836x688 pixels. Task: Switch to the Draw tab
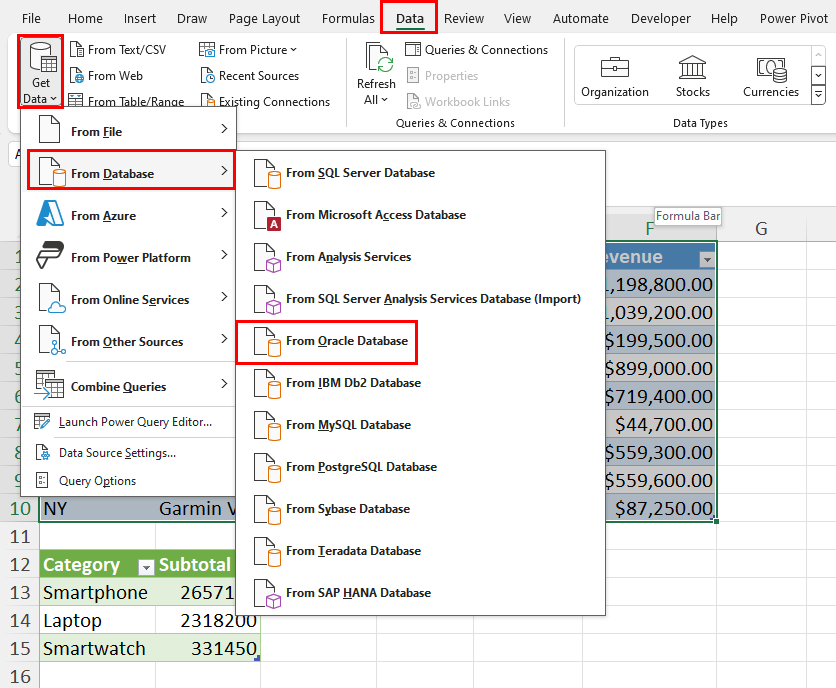point(192,19)
